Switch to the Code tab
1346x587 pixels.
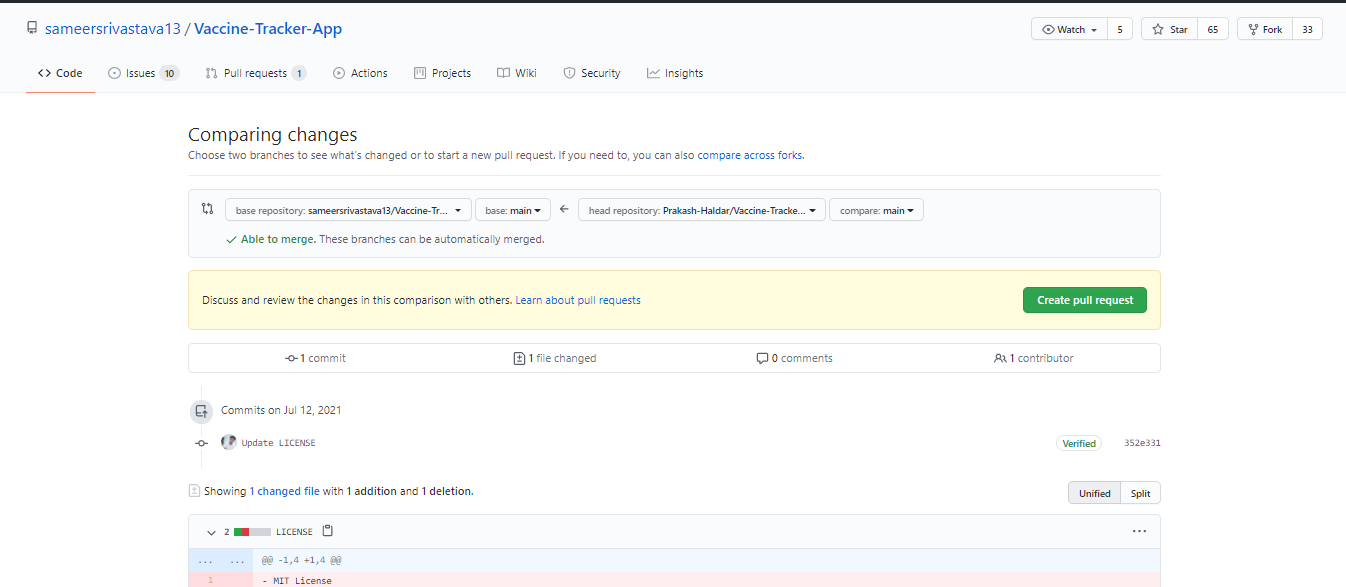60,73
